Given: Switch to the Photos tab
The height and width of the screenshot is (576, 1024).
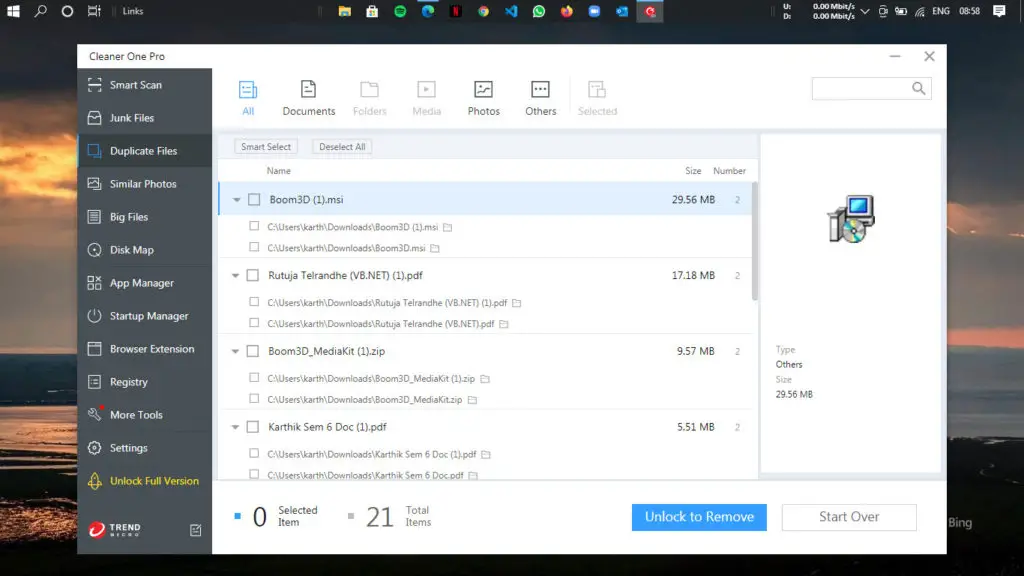Looking at the screenshot, I should click(483, 98).
